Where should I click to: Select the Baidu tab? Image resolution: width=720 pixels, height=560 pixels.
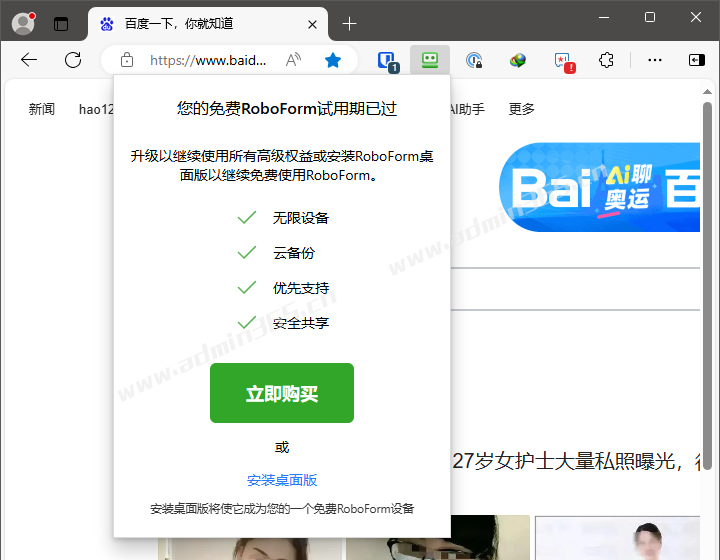click(208, 24)
